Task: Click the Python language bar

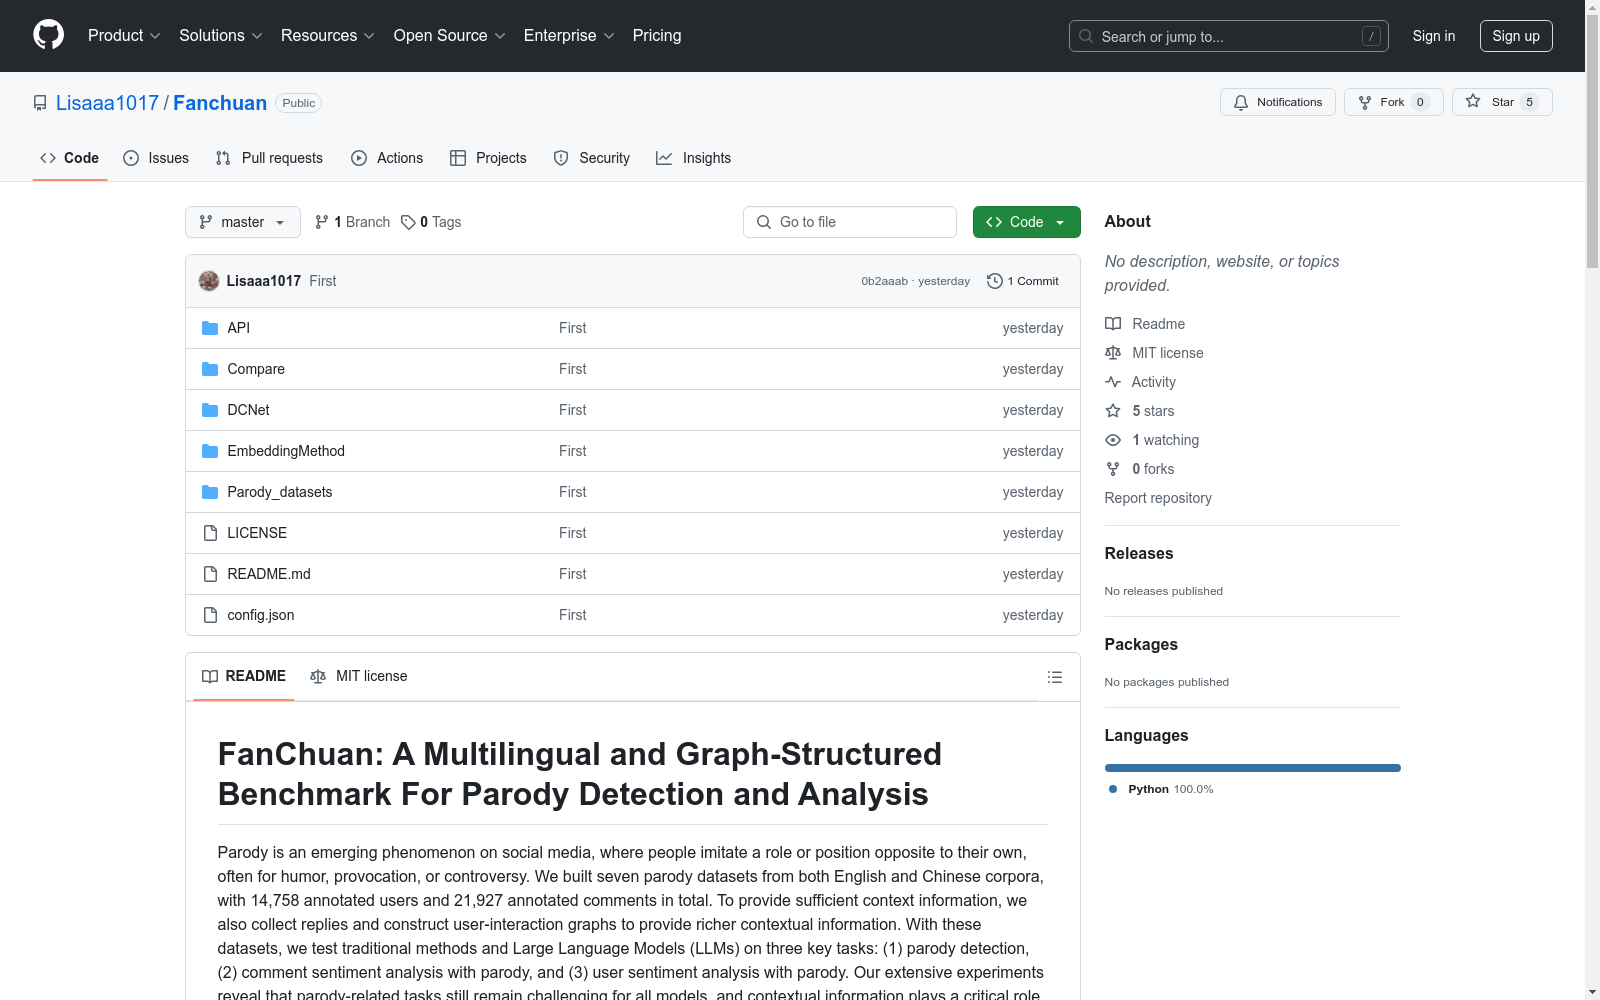Action: click(x=1253, y=768)
